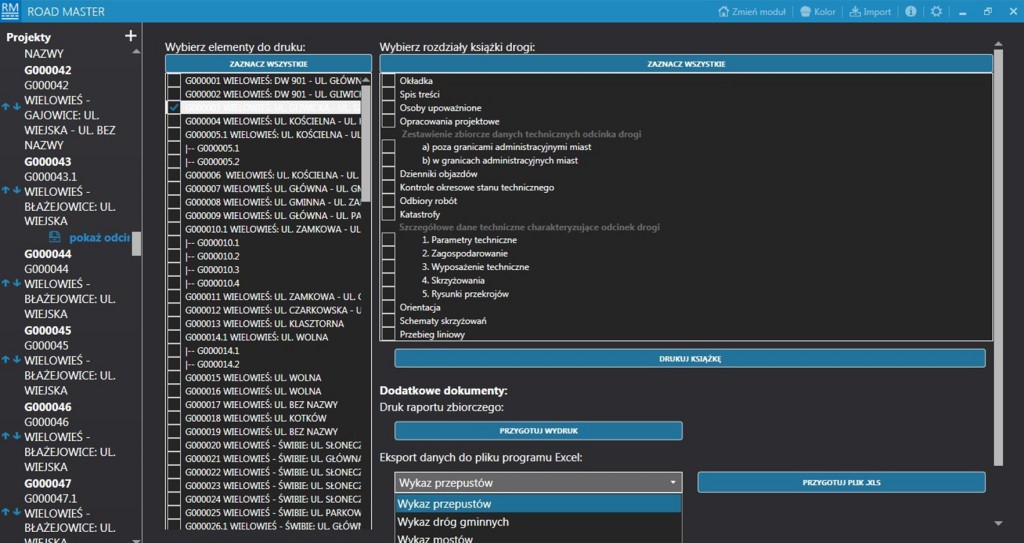Select row G000019 UL. BEZ NAZWY
This screenshot has height=543, width=1024.
coord(261,431)
